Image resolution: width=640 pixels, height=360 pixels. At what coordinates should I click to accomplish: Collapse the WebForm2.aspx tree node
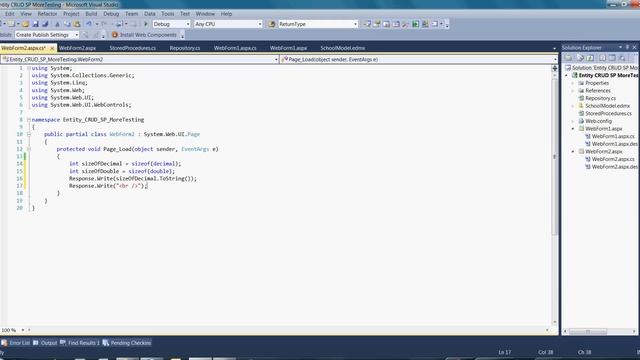tap(573, 151)
